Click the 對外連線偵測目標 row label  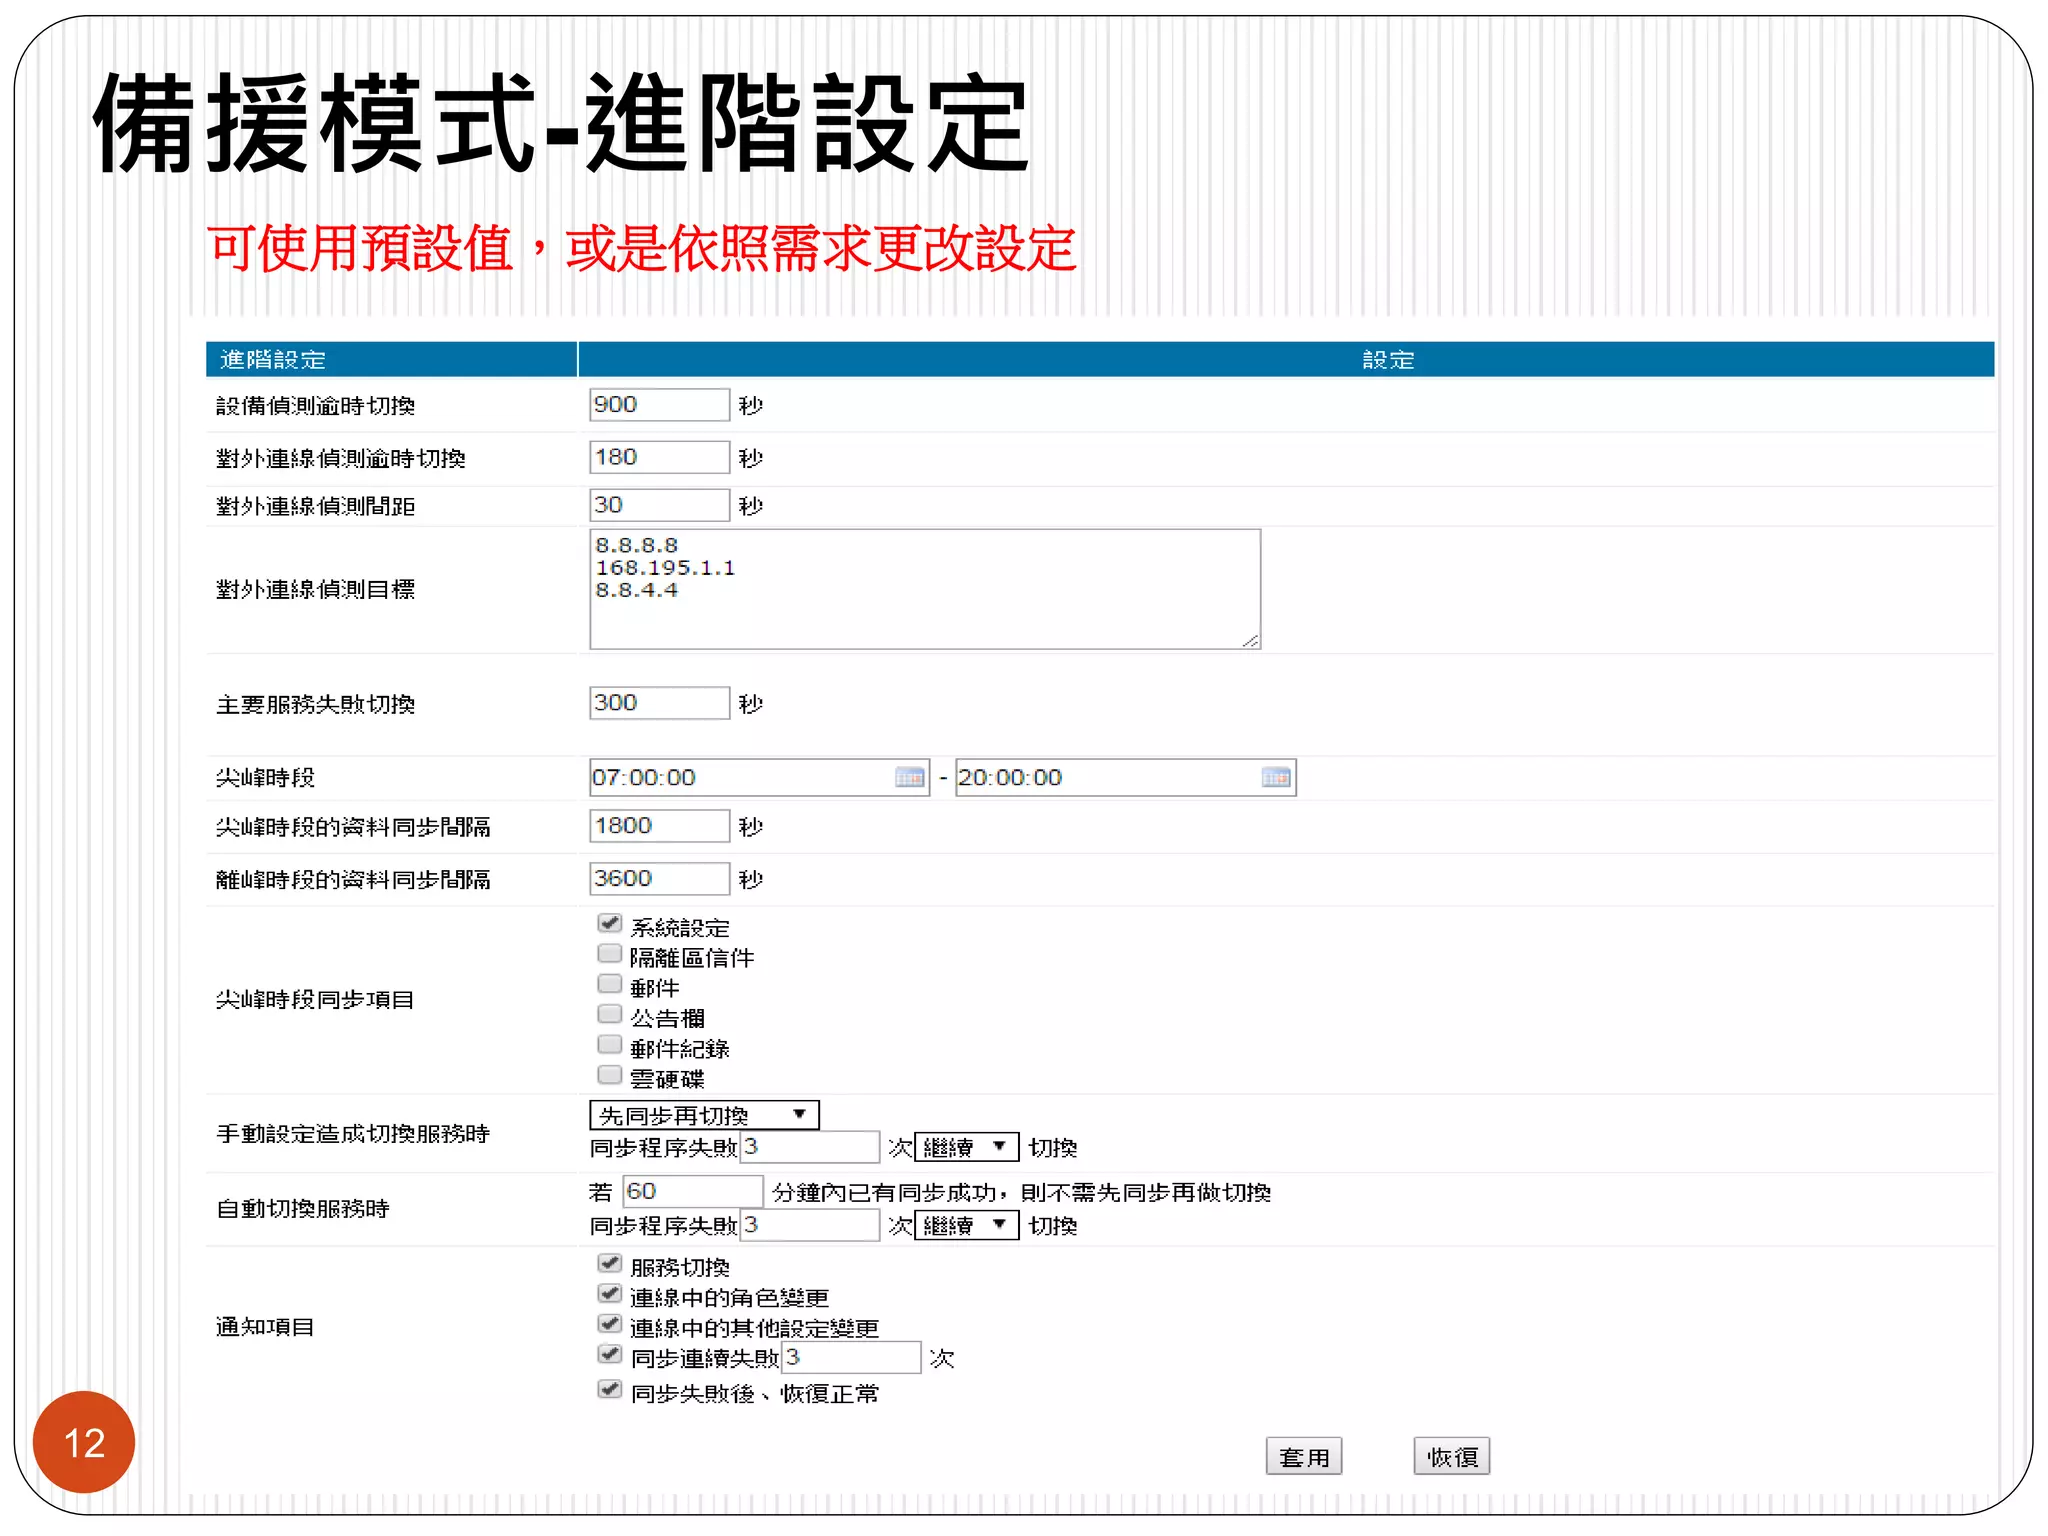point(315,590)
